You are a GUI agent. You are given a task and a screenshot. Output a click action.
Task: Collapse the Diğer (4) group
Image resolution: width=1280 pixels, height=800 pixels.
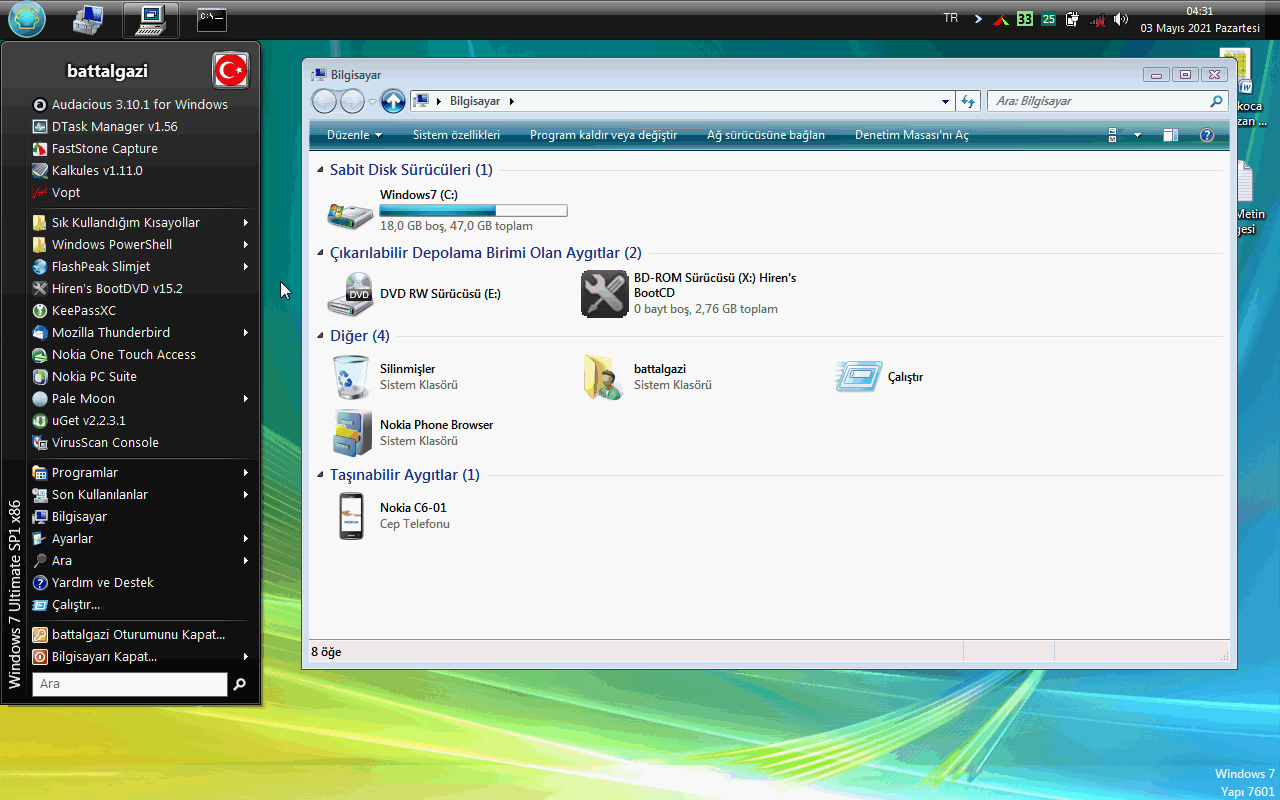pos(320,336)
